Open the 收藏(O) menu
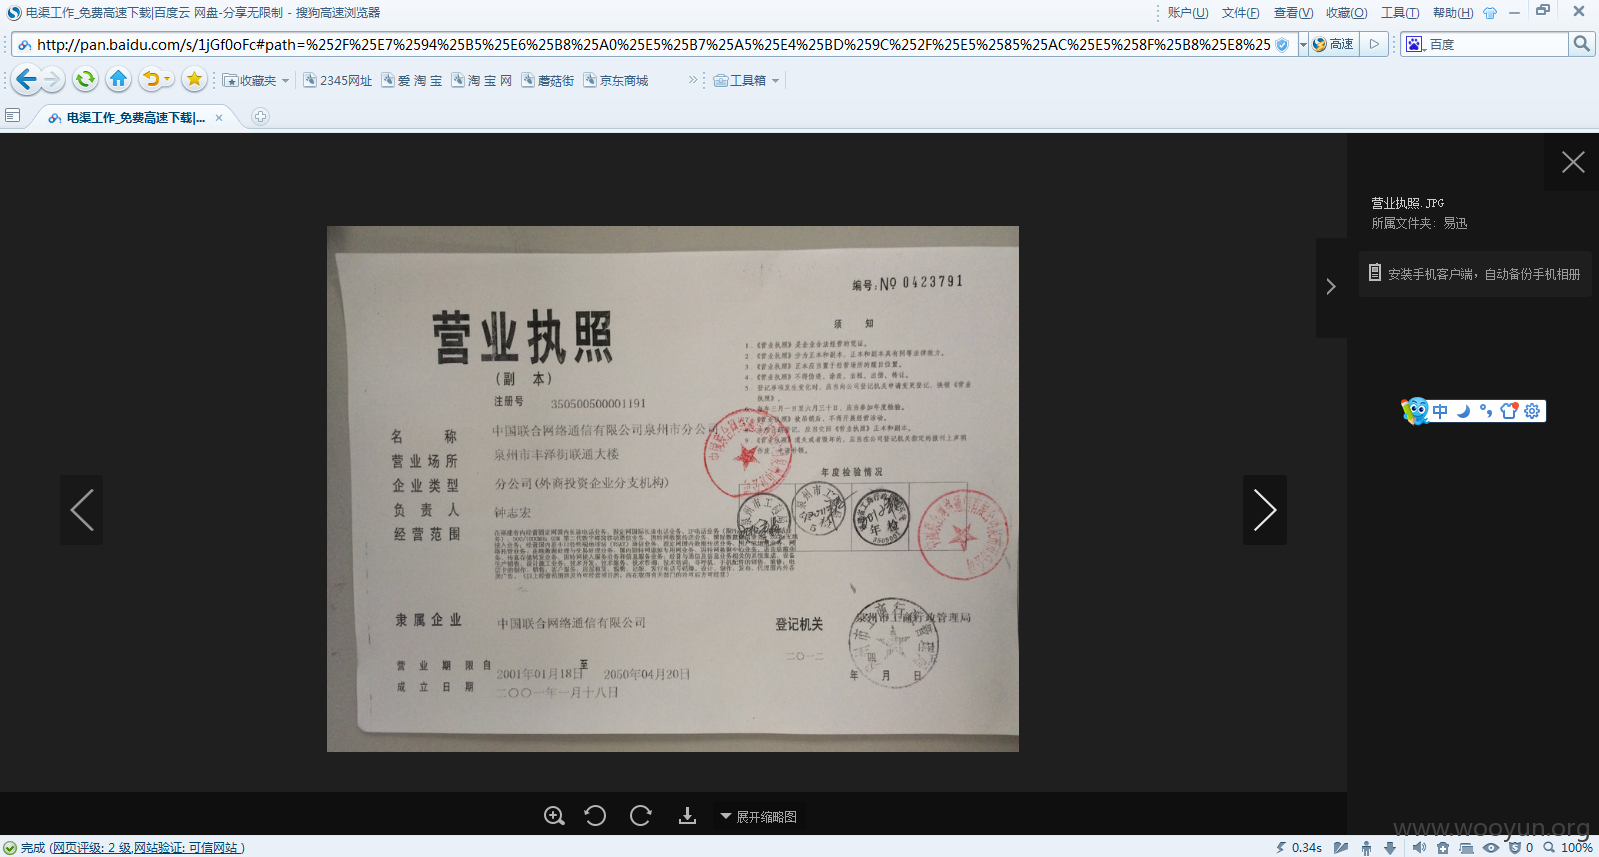The image size is (1599, 857). (x=1346, y=13)
